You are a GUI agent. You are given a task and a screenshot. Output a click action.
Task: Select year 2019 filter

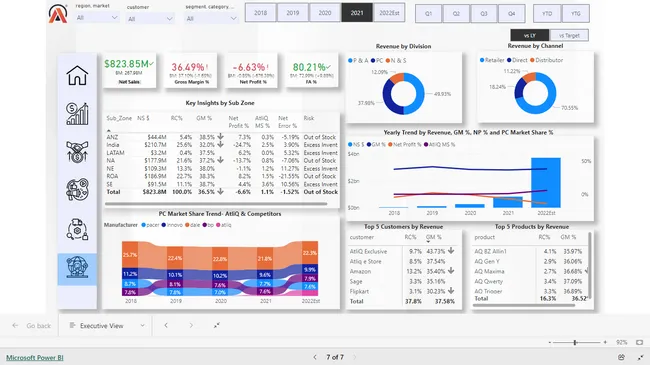pos(293,13)
